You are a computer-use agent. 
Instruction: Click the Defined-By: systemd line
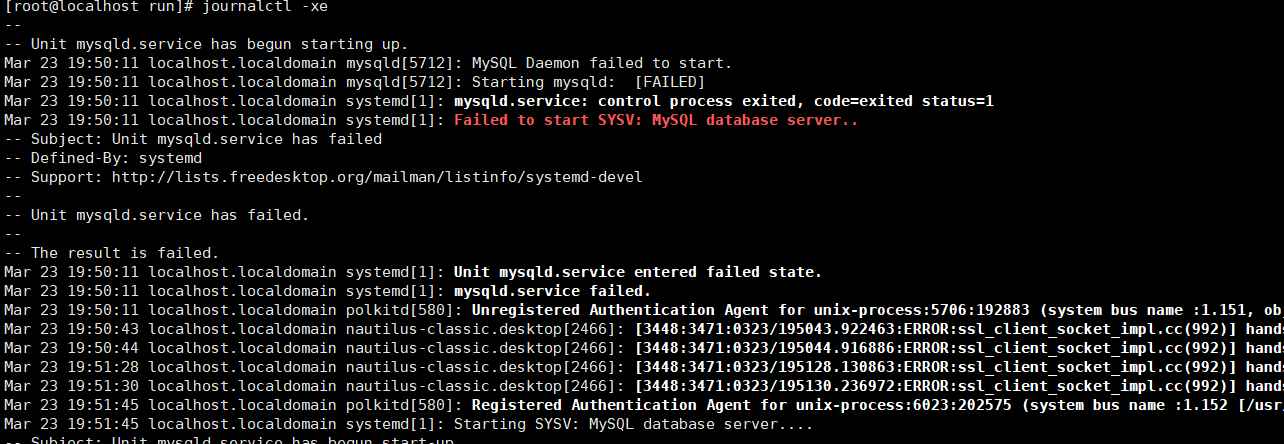(x=103, y=158)
